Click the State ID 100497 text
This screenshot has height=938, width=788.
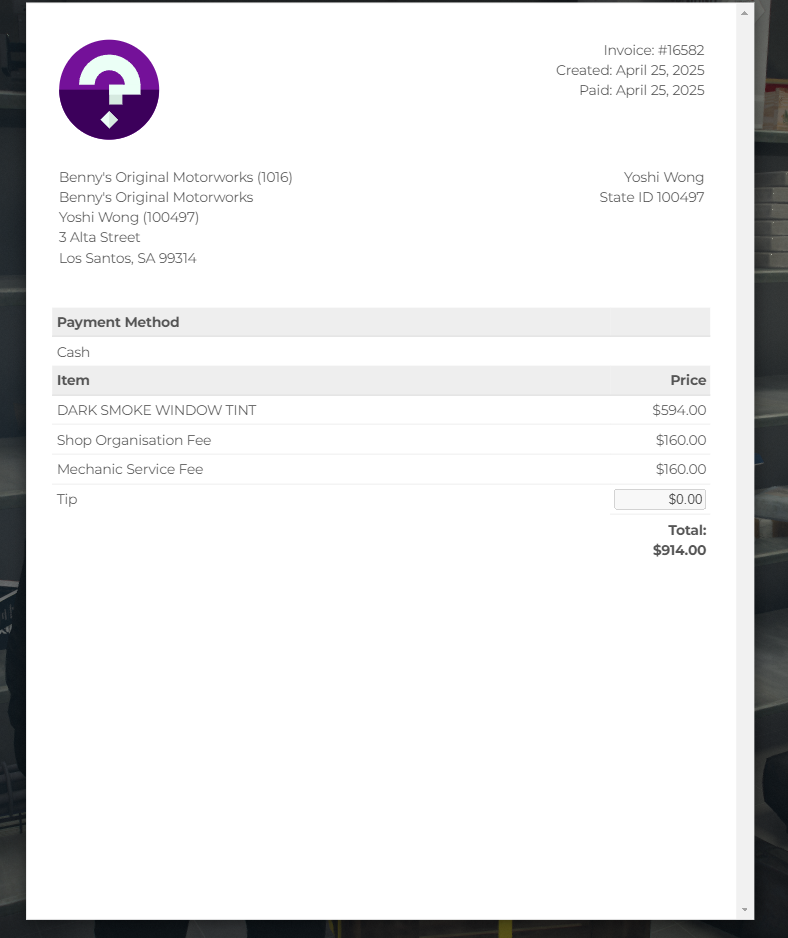point(652,197)
